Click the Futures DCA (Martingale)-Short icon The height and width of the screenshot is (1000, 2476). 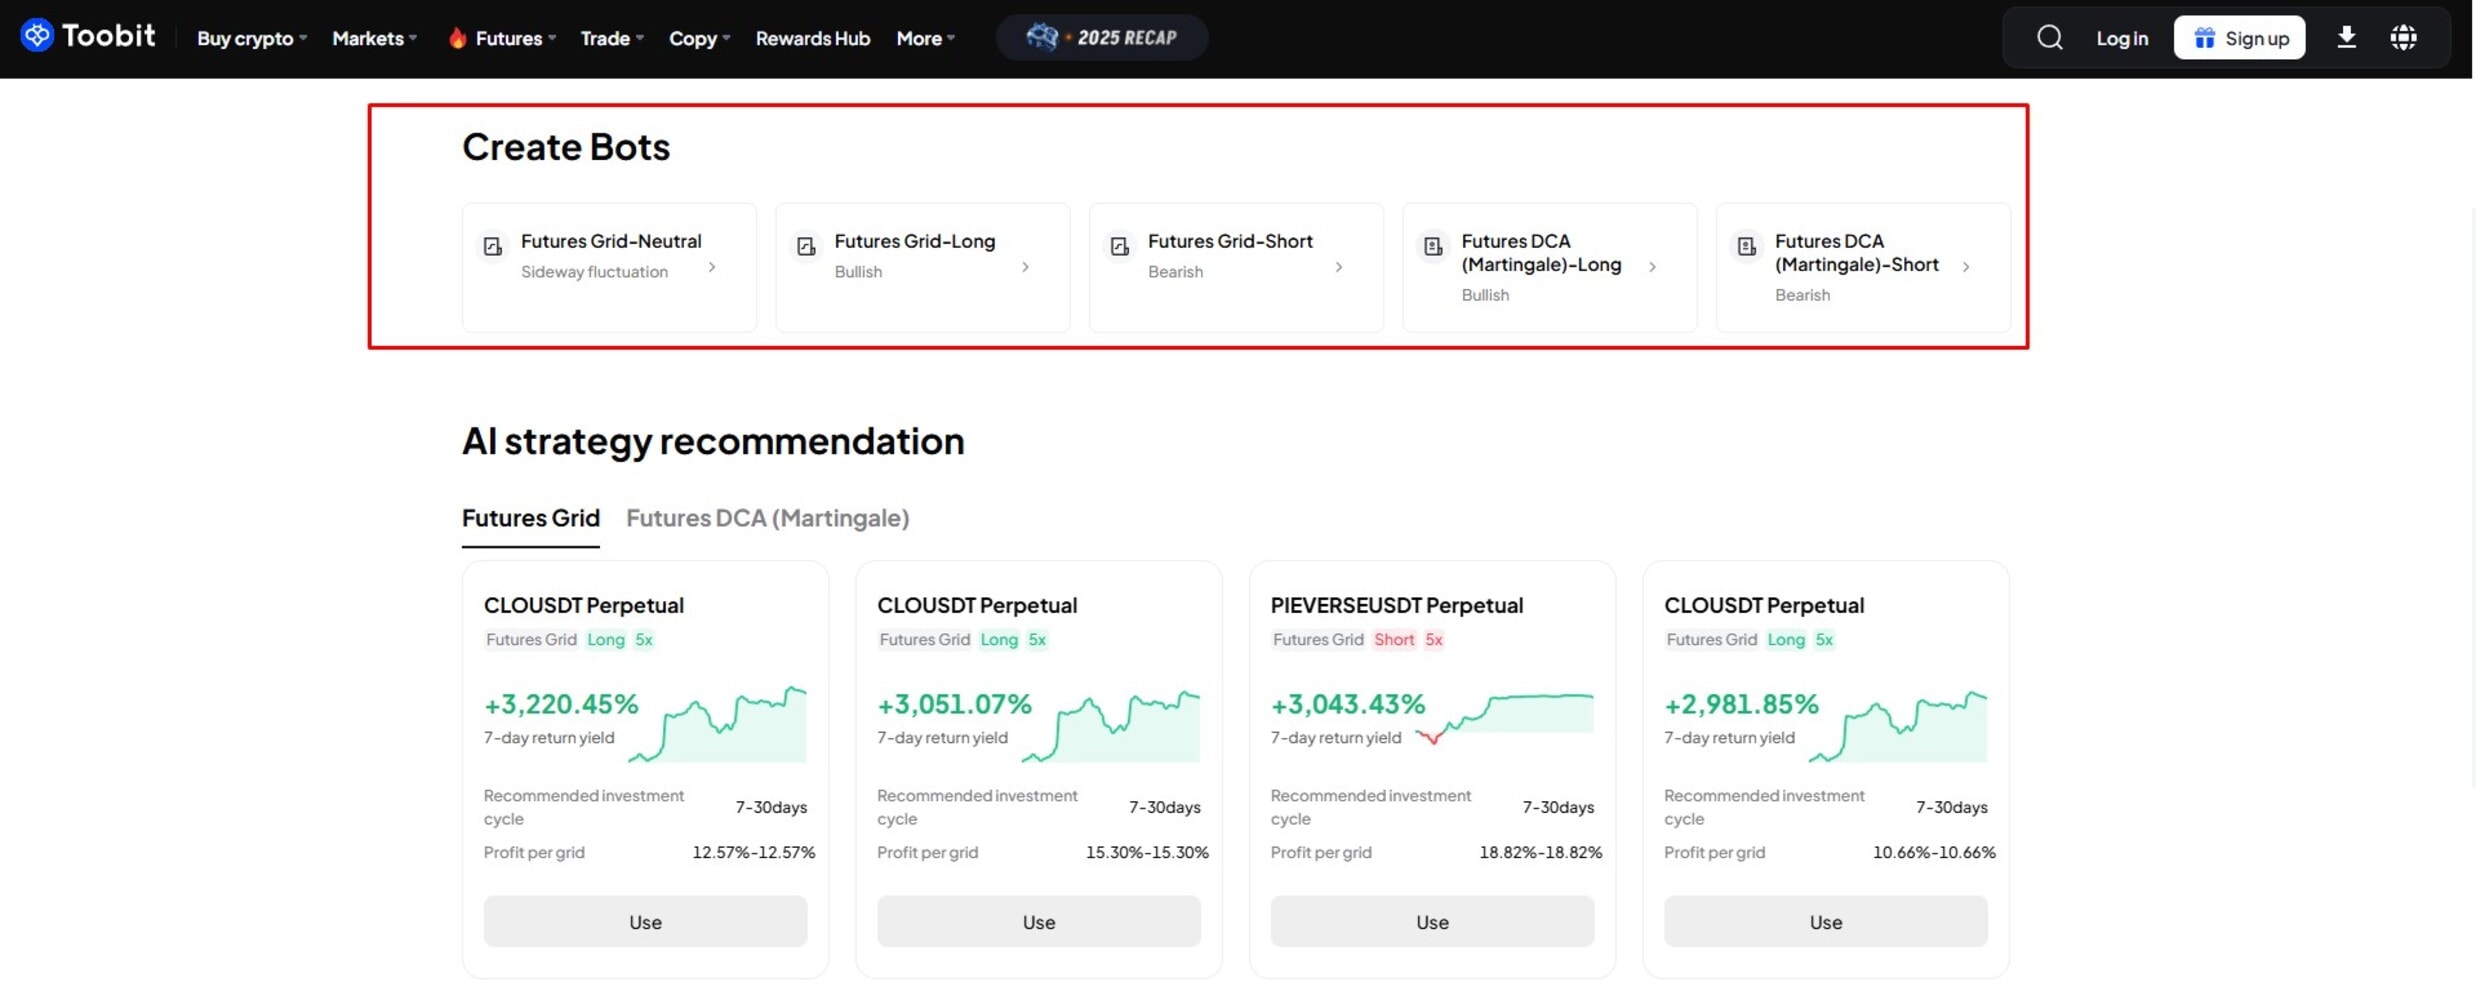coord(1746,246)
